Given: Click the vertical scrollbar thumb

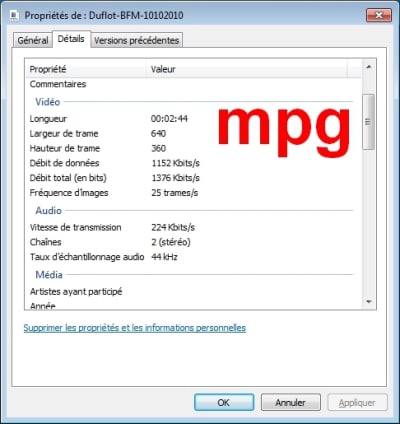Looking at the screenshot, I should click(x=368, y=122).
